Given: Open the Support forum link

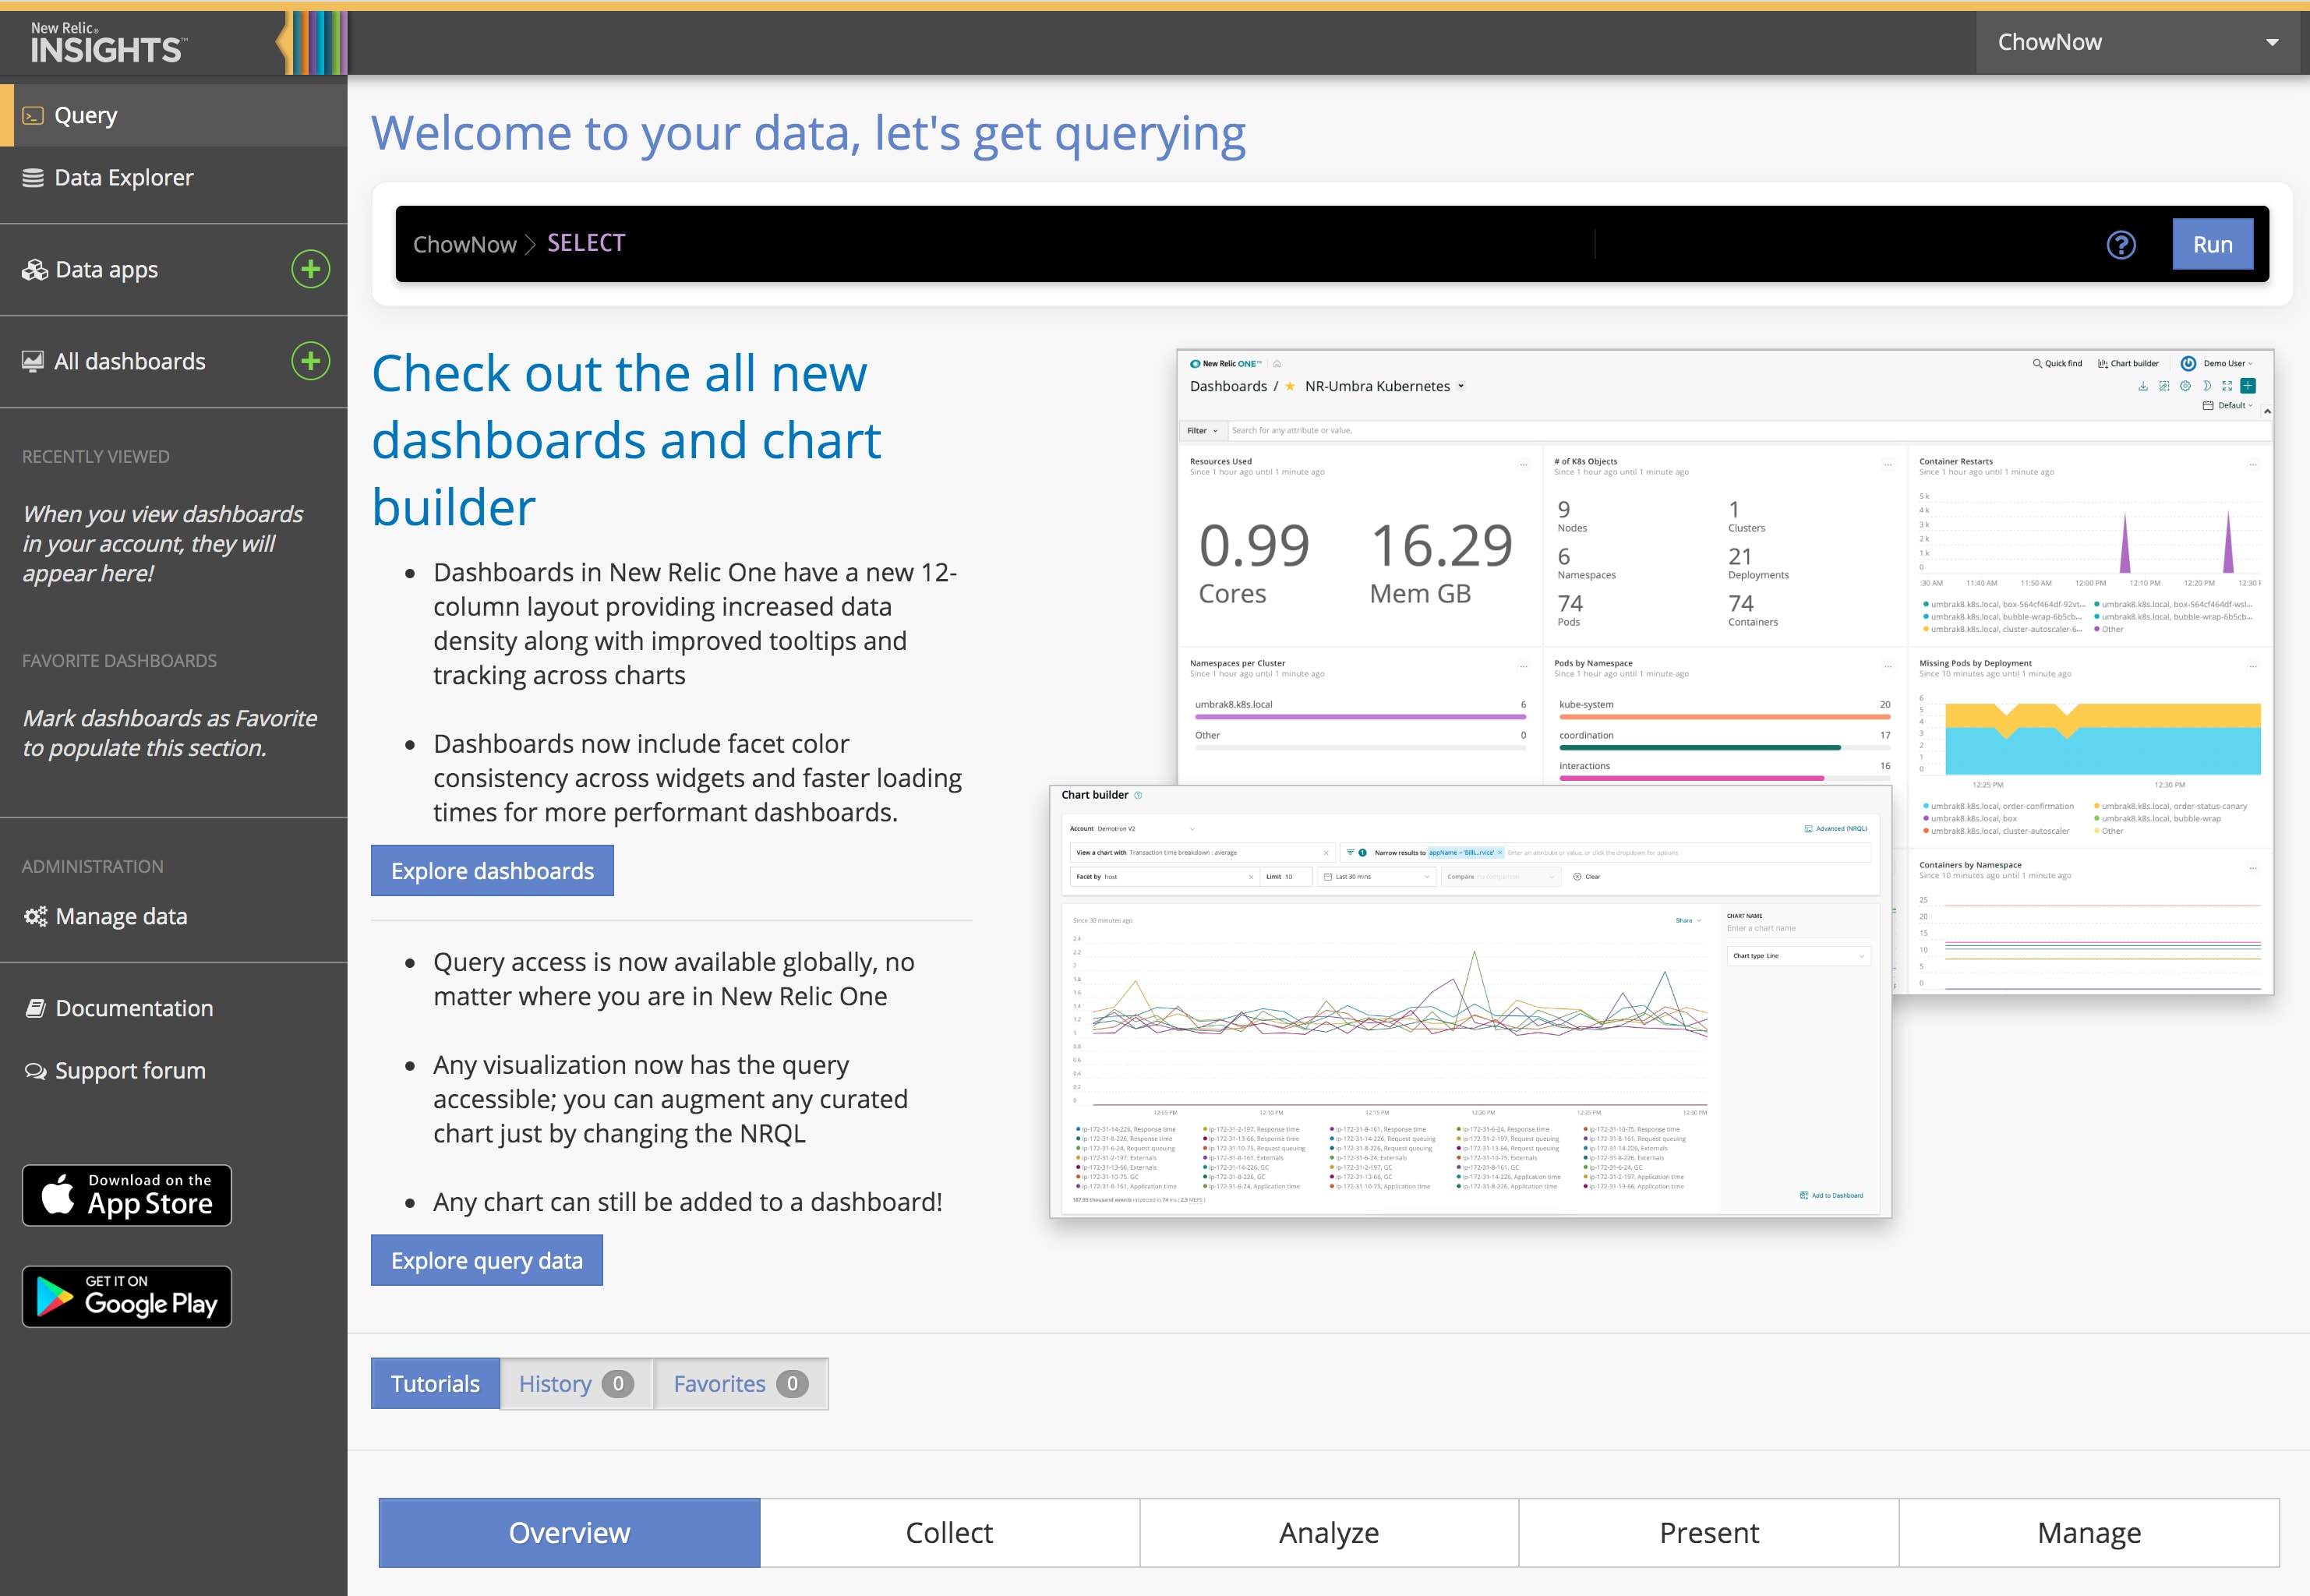Looking at the screenshot, I should tap(130, 1071).
